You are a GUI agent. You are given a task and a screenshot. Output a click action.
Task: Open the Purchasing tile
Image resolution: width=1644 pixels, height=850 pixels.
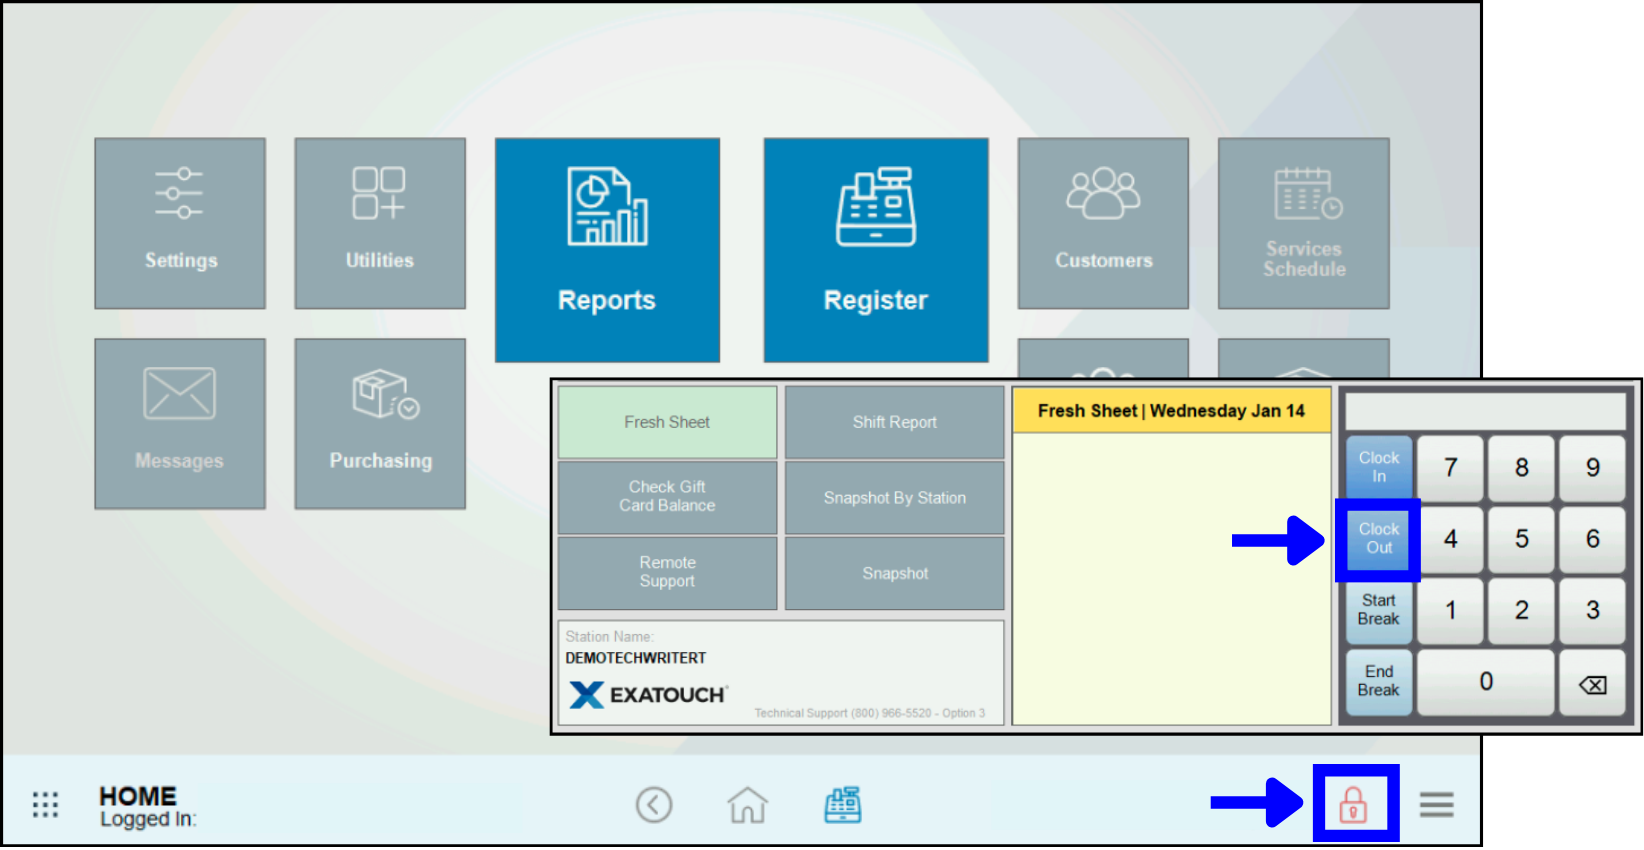380,423
